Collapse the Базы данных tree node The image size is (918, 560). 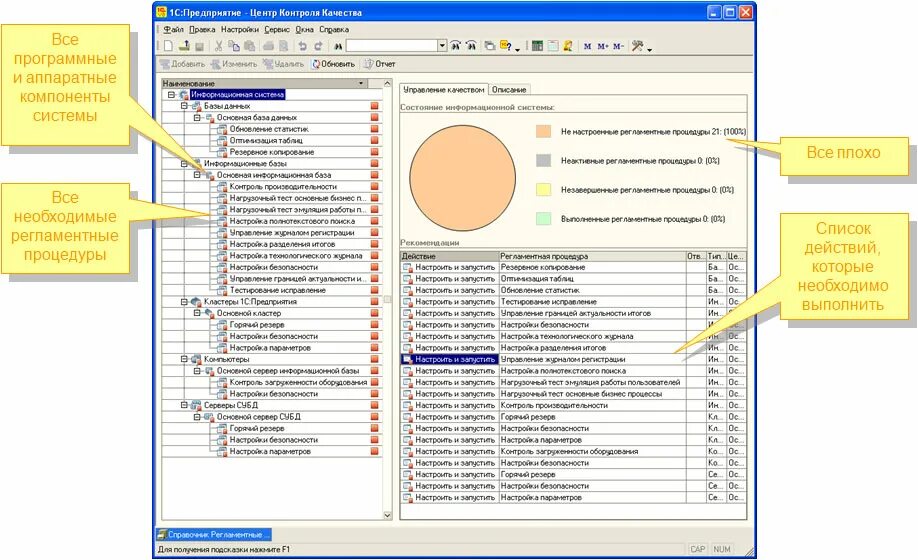click(x=184, y=106)
